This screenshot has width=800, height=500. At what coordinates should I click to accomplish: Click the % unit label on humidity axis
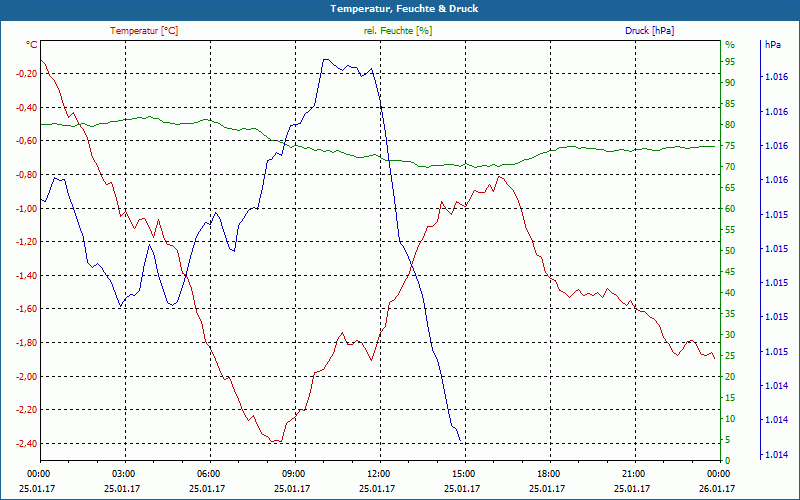730,45
